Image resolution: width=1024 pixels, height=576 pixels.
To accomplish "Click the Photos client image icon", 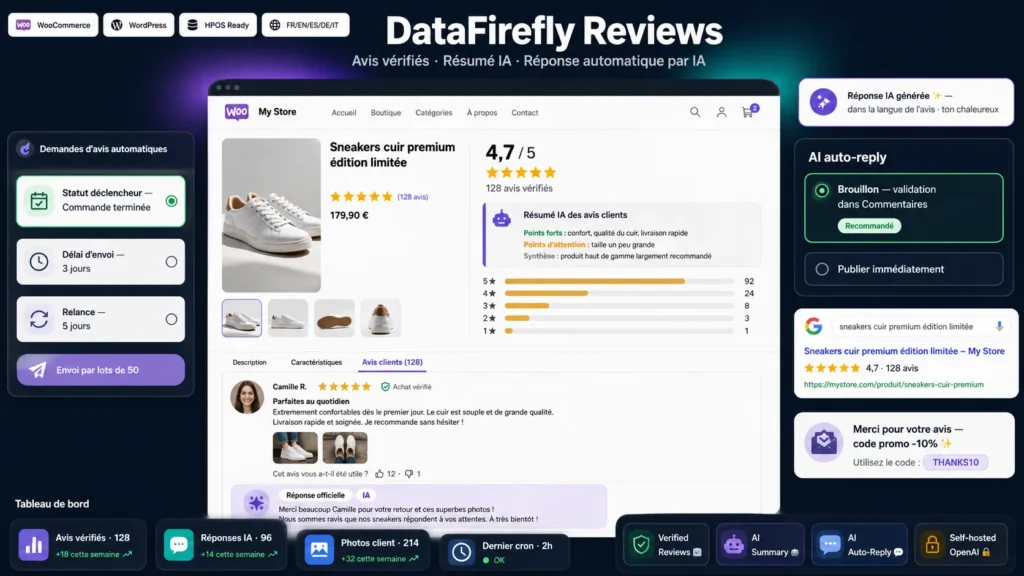I will [x=319, y=549].
